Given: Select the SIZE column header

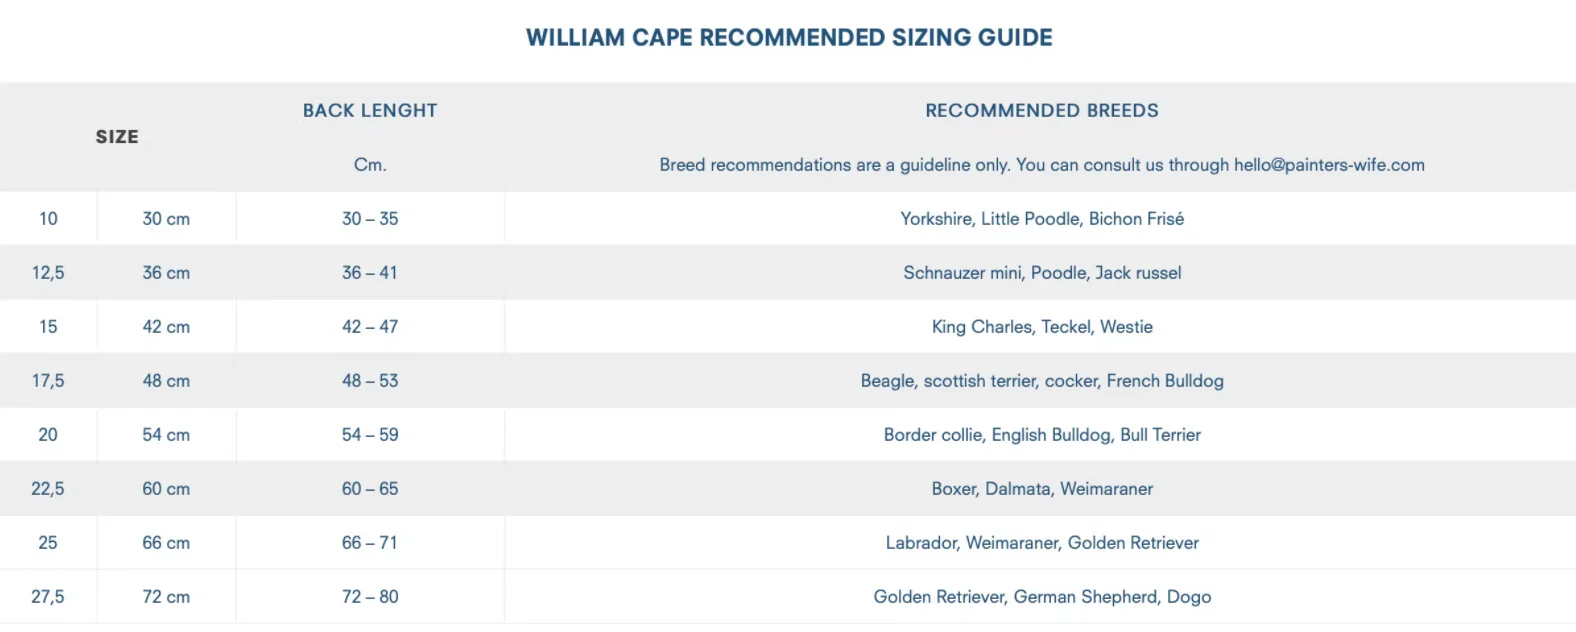Looking at the screenshot, I should click(x=117, y=137).
